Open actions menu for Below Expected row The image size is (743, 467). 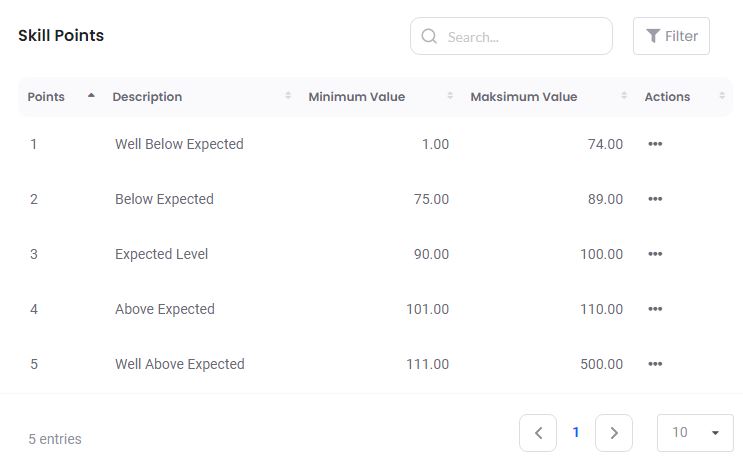tap(655, 199)
